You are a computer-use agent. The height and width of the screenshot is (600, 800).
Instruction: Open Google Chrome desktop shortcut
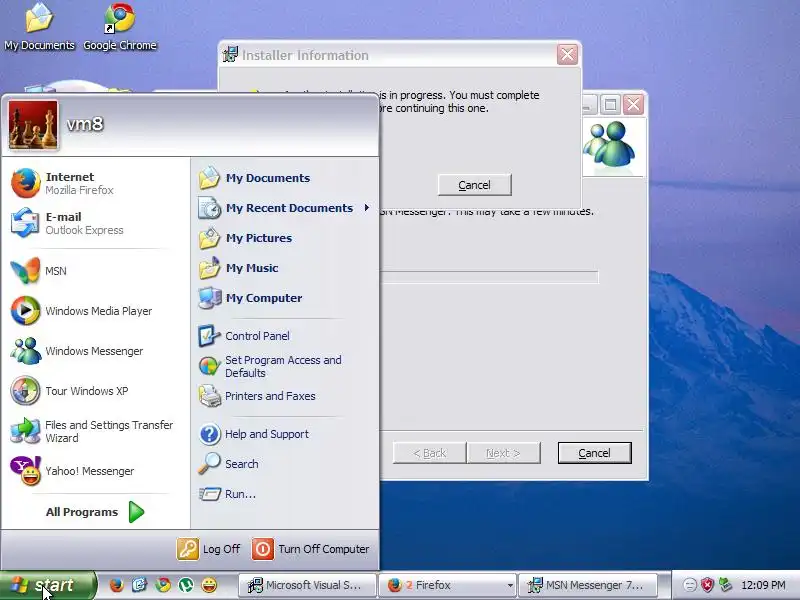point(120,27)
